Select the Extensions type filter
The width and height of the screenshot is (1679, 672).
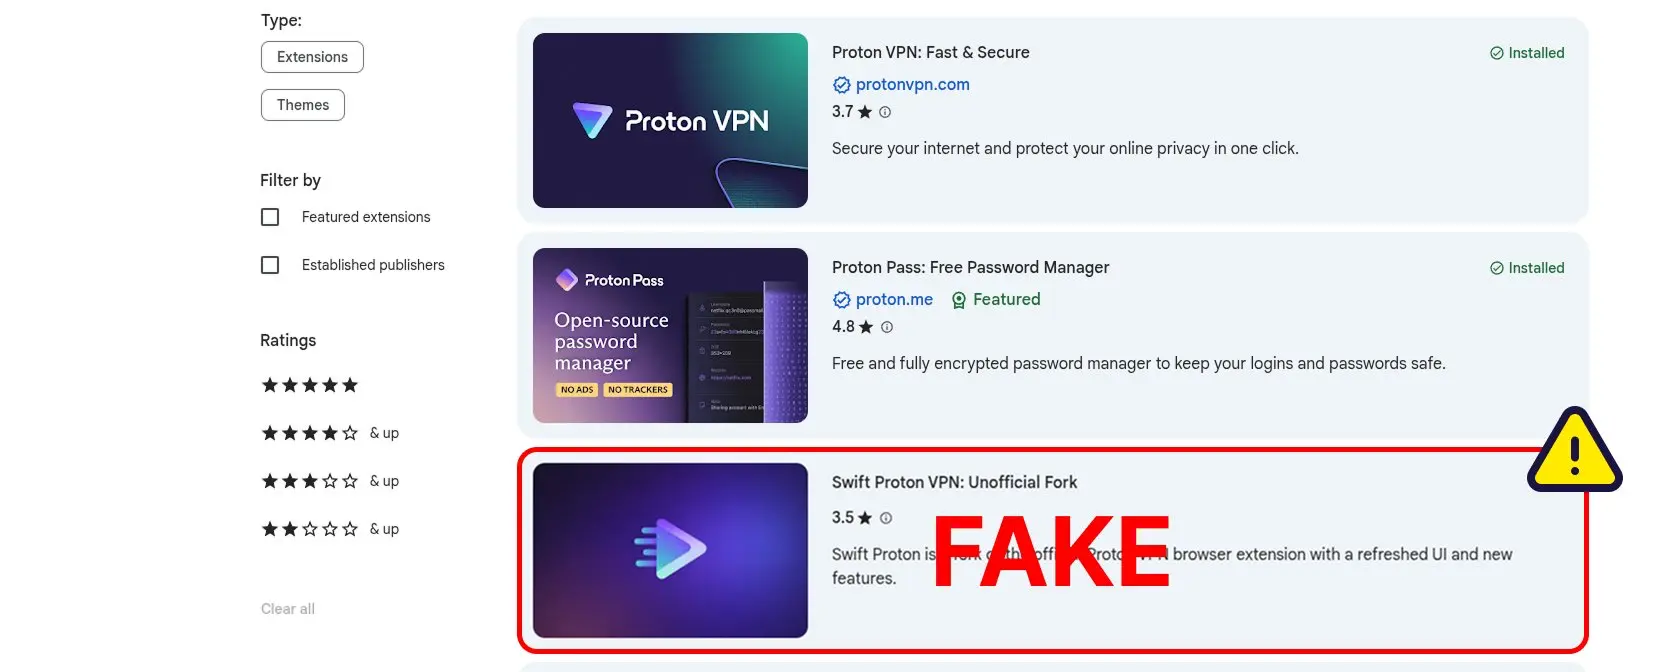(x=312, y=57)
